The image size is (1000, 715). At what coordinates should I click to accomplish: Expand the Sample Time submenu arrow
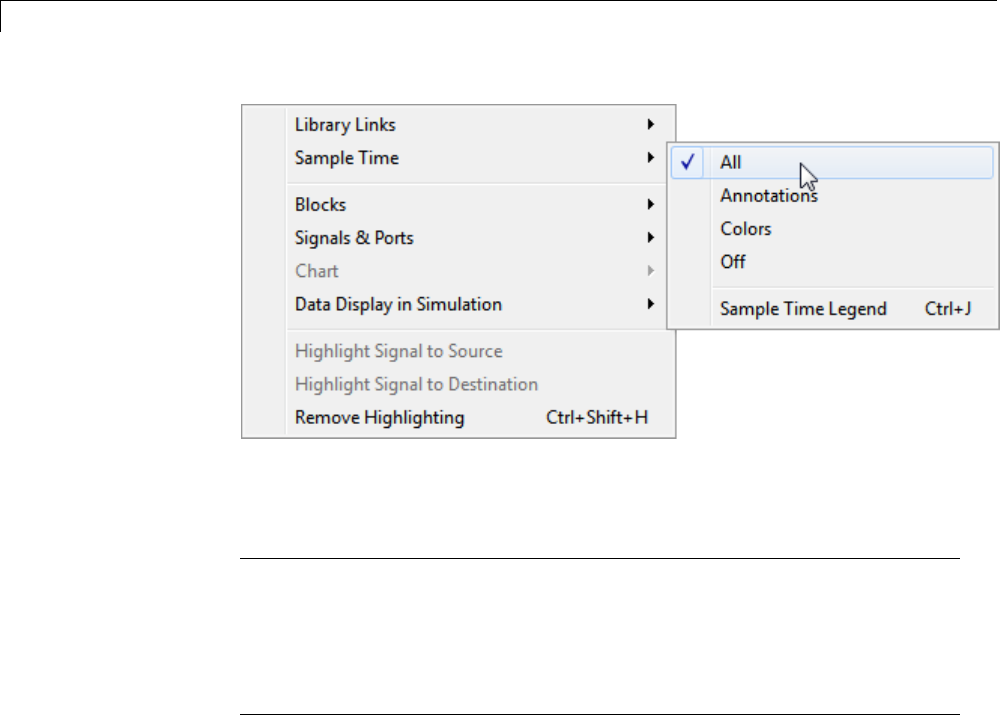pos(650,158)
